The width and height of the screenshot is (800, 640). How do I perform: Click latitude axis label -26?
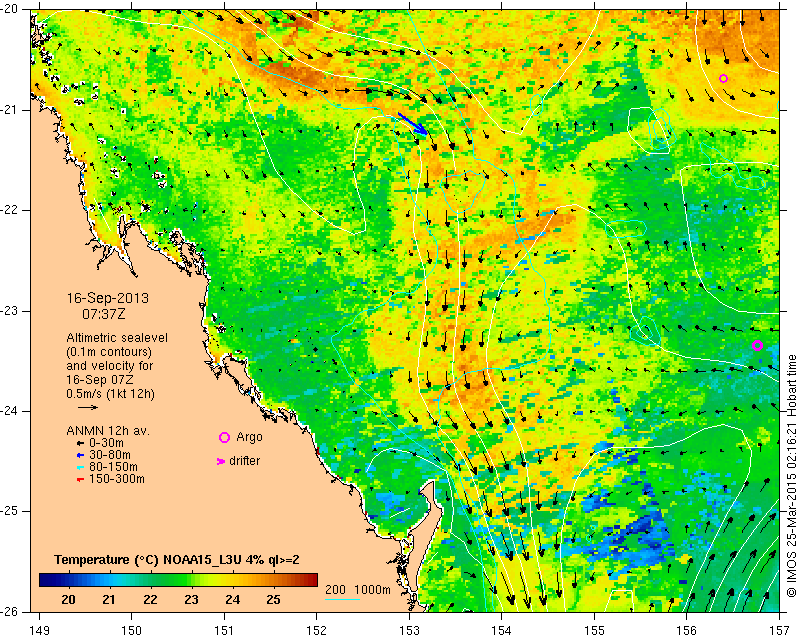10,611
